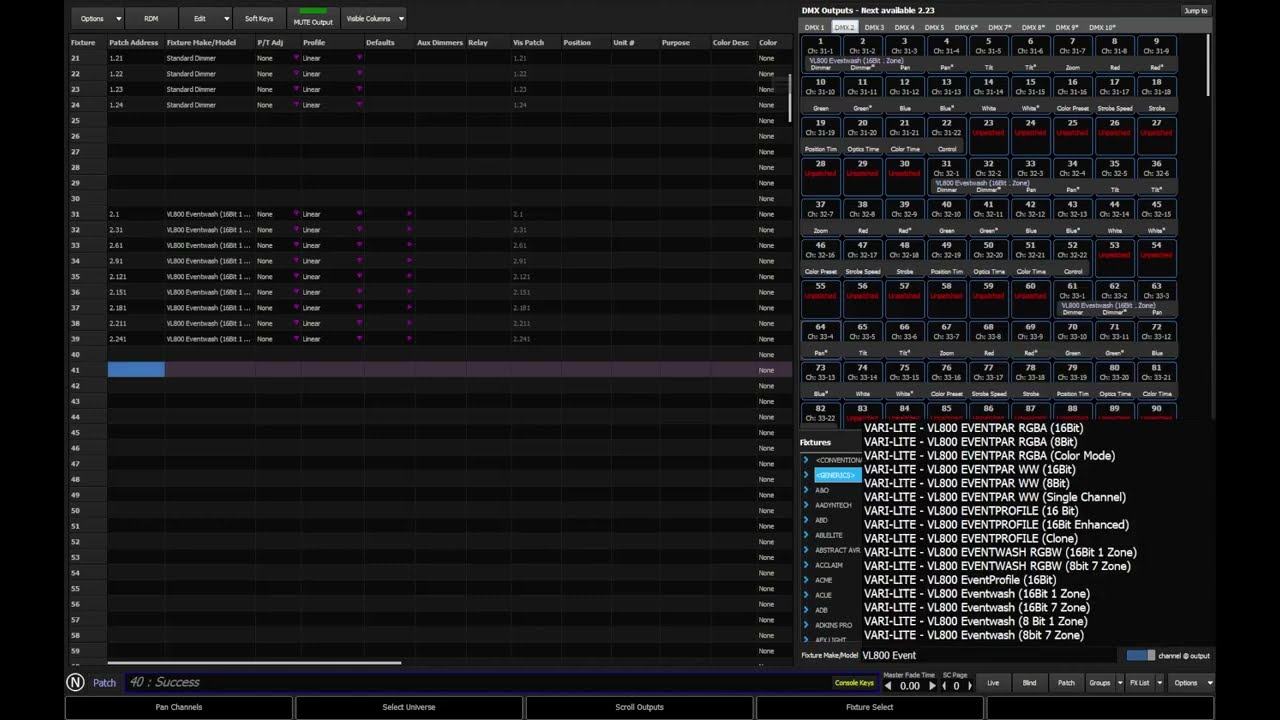The height and width of the screenshot is (720, 1280).
Task: Open Profile dropdown arrow for fixture 21
Action: tap(359, 58)
